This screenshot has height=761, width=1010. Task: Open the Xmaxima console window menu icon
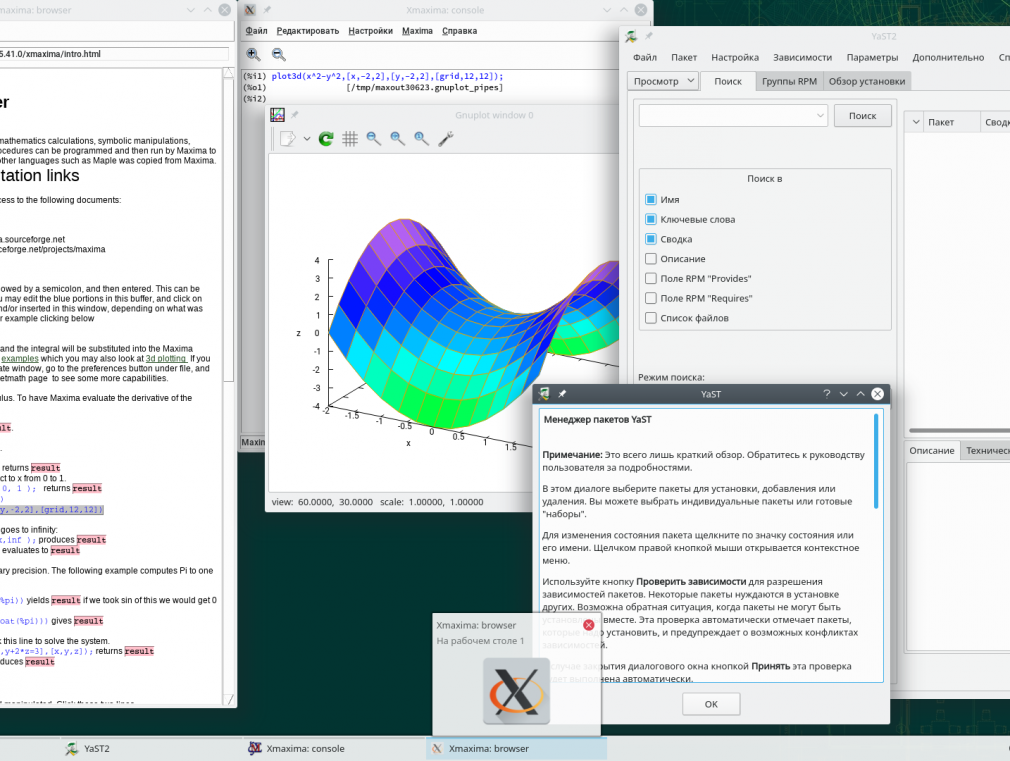[250, 10]
